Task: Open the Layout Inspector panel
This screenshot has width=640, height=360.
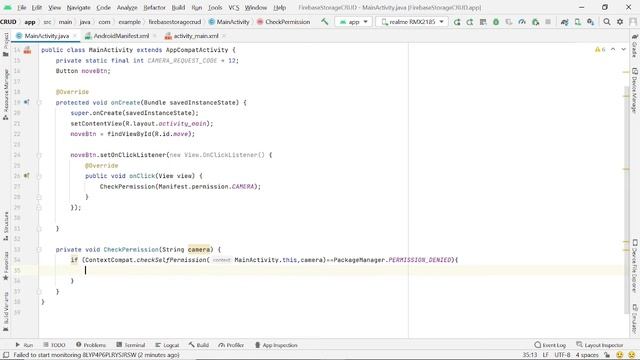Action: click(600, 345)
